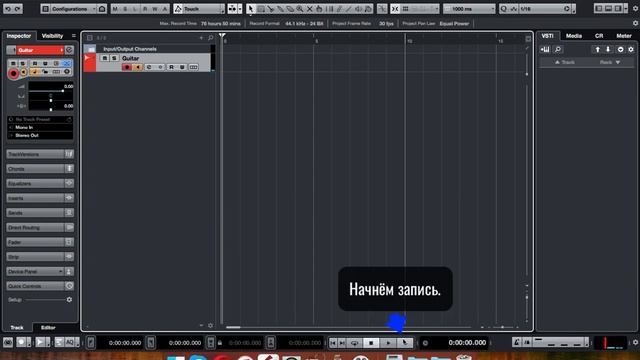
Task: Toggle Inspector red Record Enable button
Action: [13, 74]
